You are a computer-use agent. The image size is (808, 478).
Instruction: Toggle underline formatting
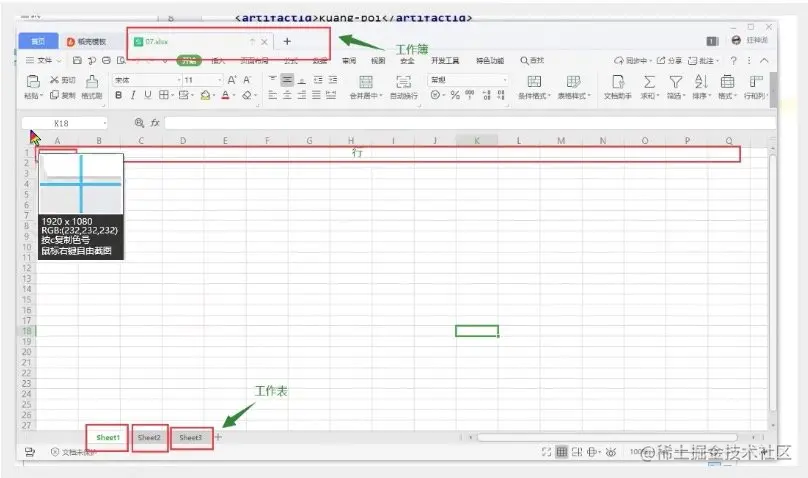148,95
